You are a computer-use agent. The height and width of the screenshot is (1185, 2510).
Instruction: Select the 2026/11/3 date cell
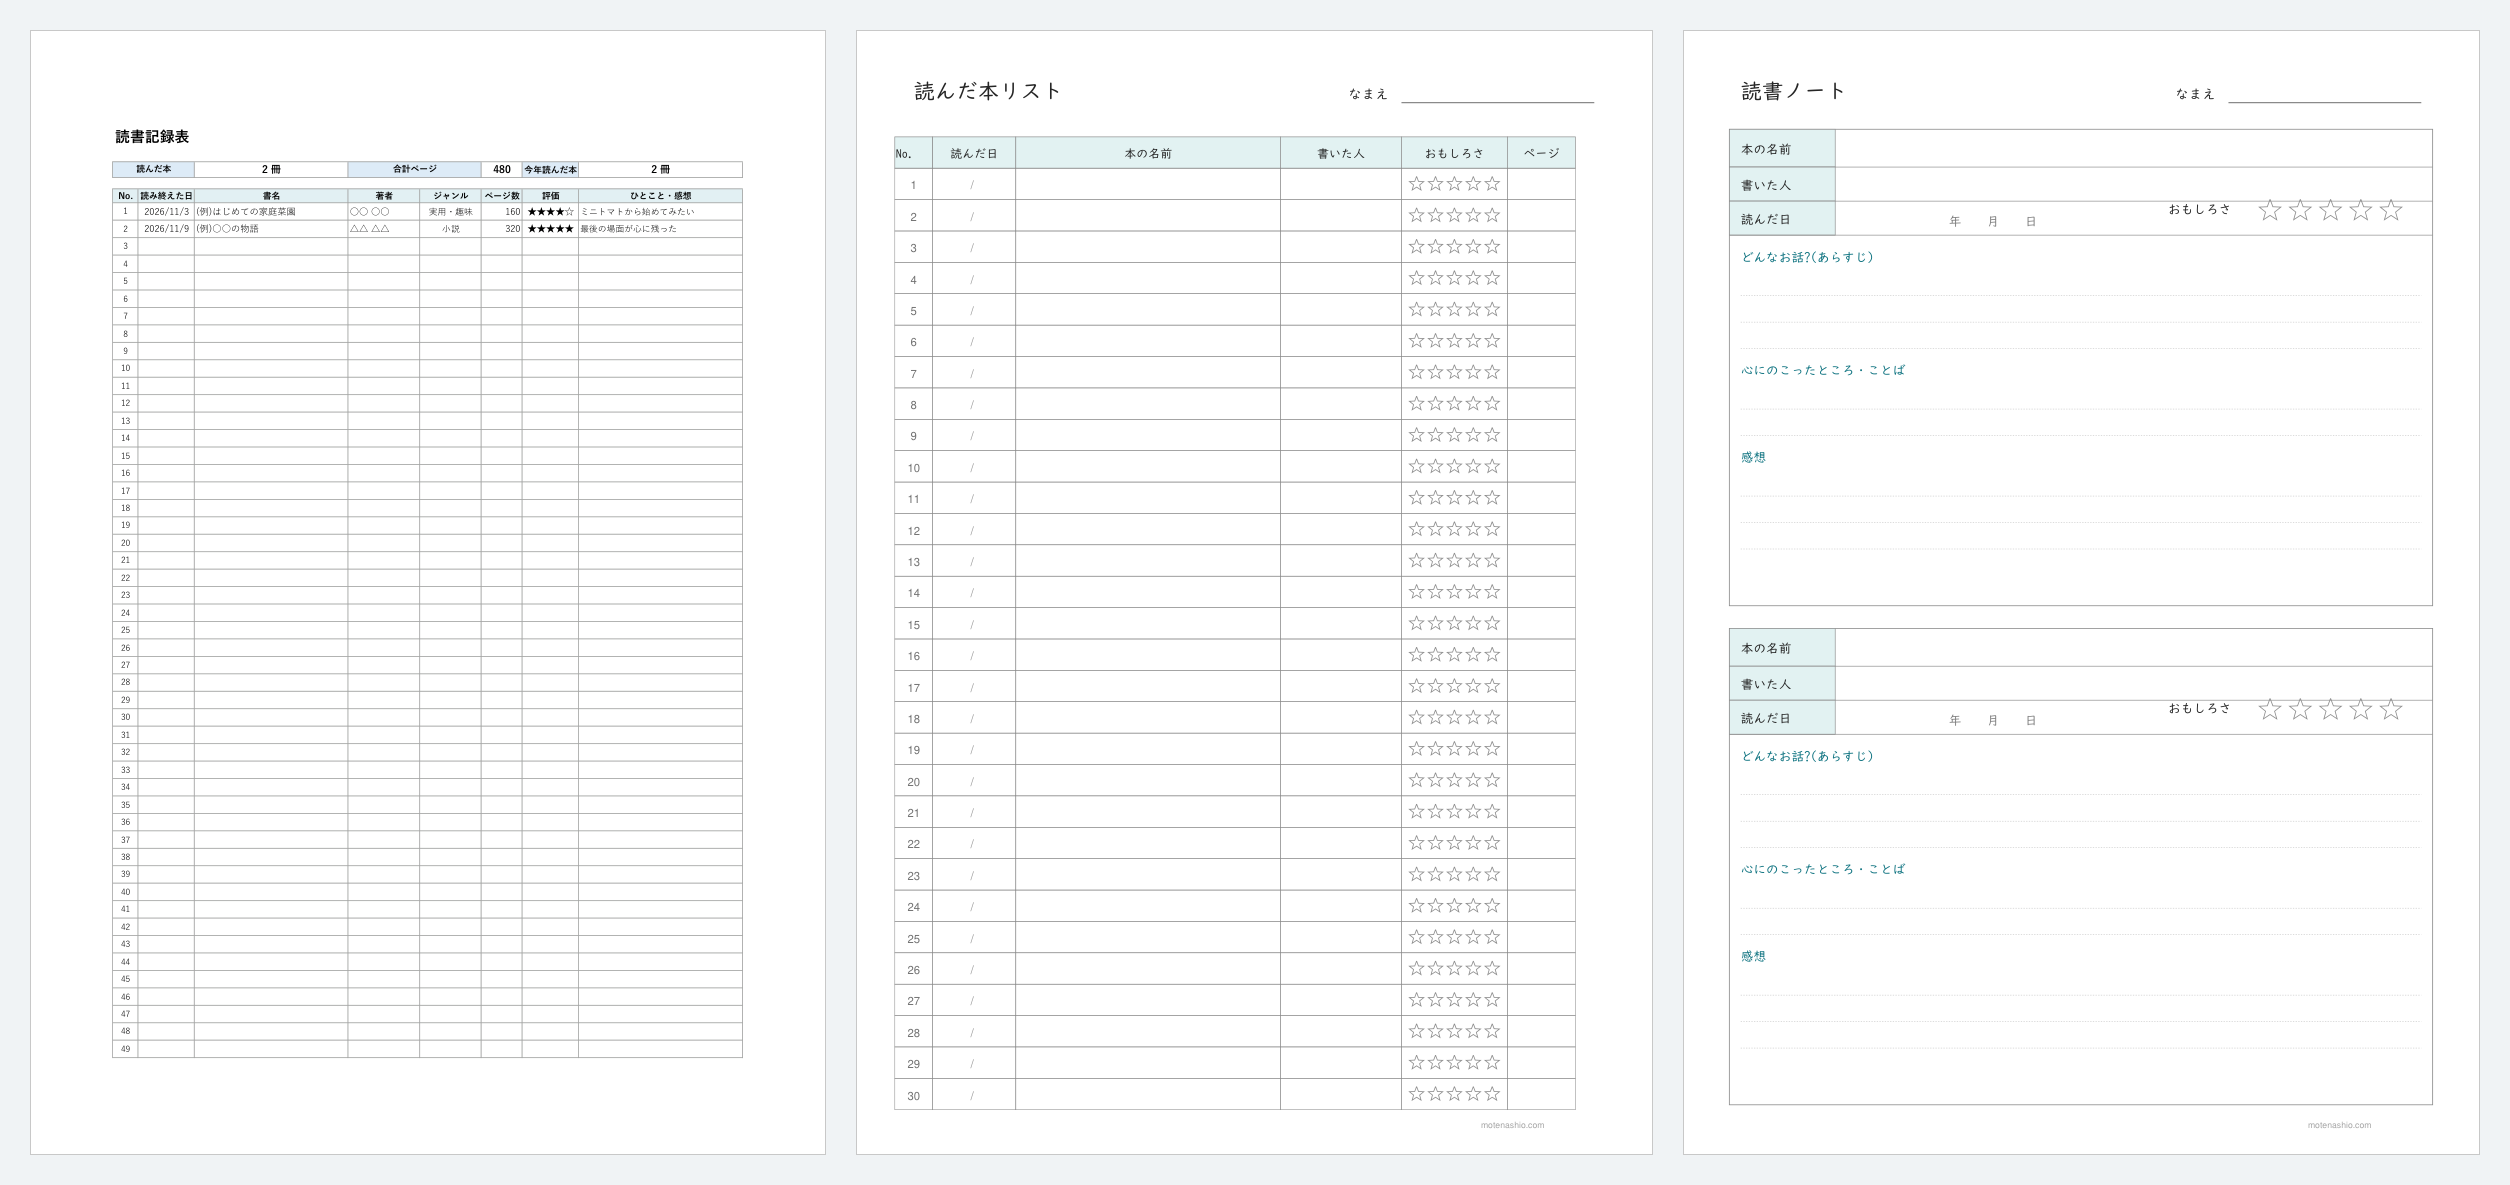(x=166, y=212)
